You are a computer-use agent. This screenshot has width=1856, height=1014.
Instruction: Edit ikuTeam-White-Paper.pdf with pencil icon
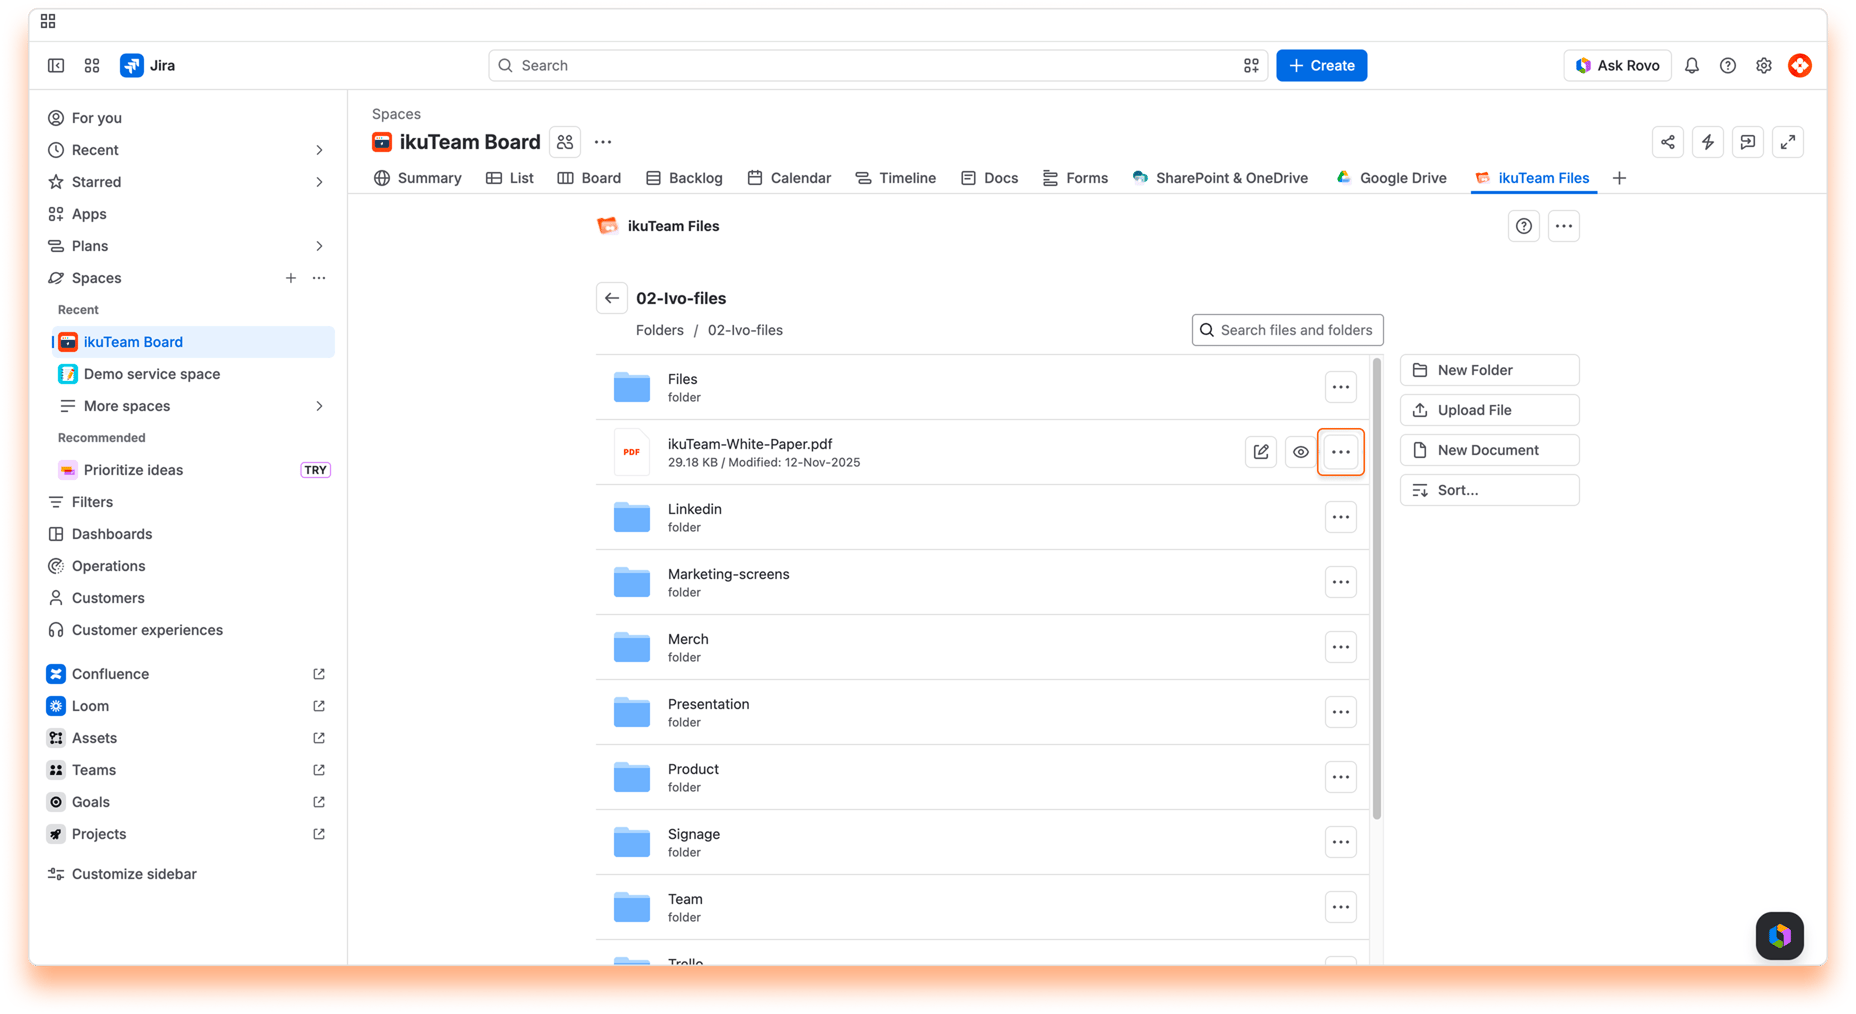click(x=1260, y=452)
